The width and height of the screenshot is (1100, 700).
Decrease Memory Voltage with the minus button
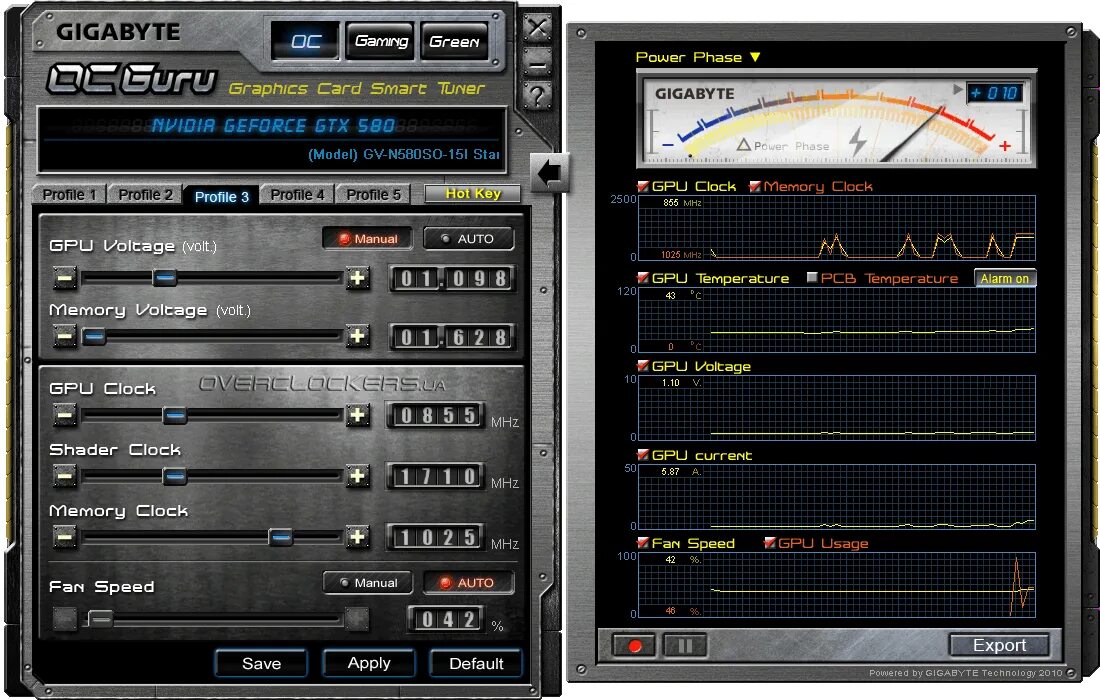(x=65, y=337)
